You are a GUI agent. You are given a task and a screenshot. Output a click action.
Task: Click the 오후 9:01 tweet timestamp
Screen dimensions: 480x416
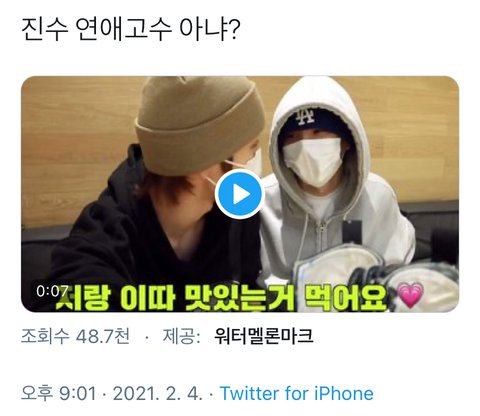pos(58,393)
